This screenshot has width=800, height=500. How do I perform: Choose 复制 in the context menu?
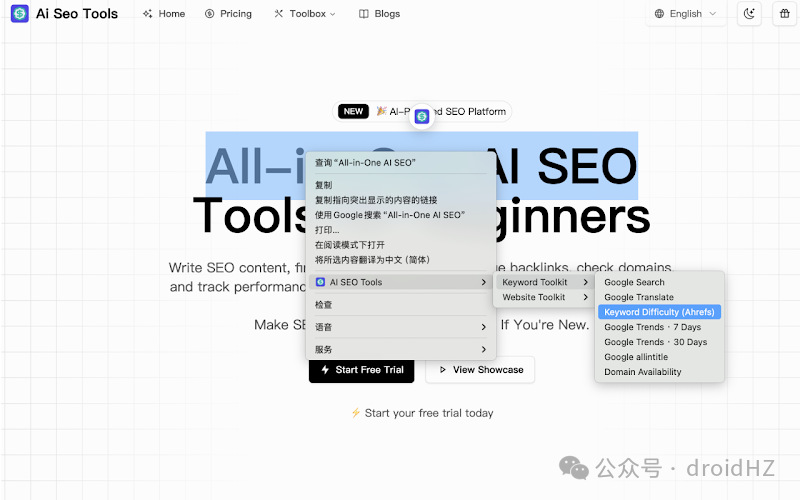(x=402, y=185)
